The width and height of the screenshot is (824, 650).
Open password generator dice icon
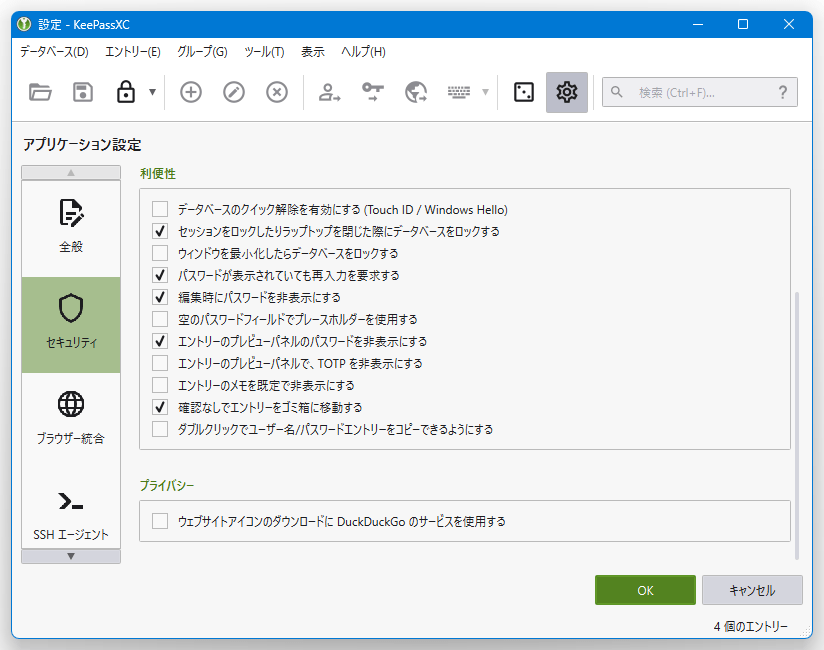523,92
